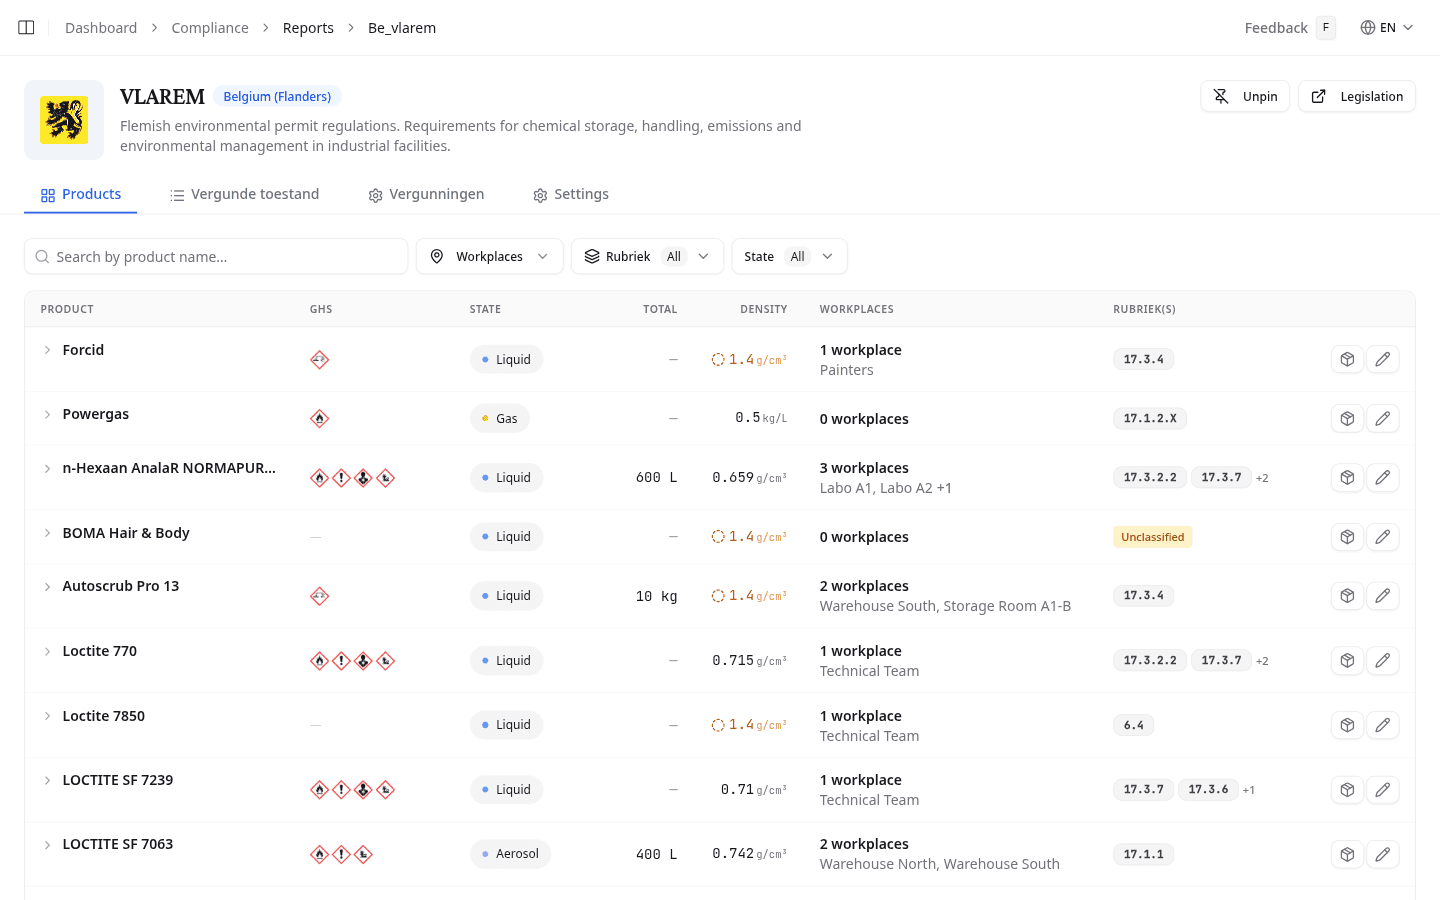Edit the n-Hexaan AnalaR NORMAPUR row
Image resolution: width=1440 pixels, height=900 pixels.
tap(1382, 477)
